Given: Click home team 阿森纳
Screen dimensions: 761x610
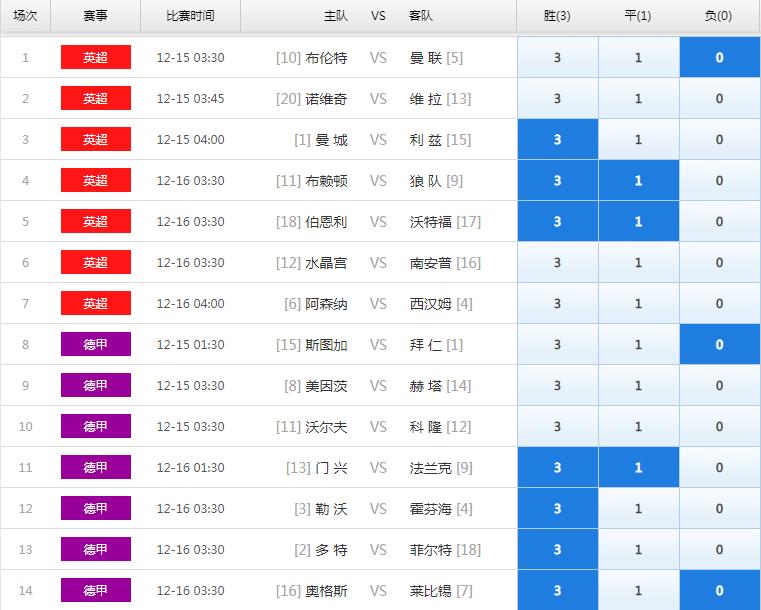Looking at the screenshot, I should [326, 304].
